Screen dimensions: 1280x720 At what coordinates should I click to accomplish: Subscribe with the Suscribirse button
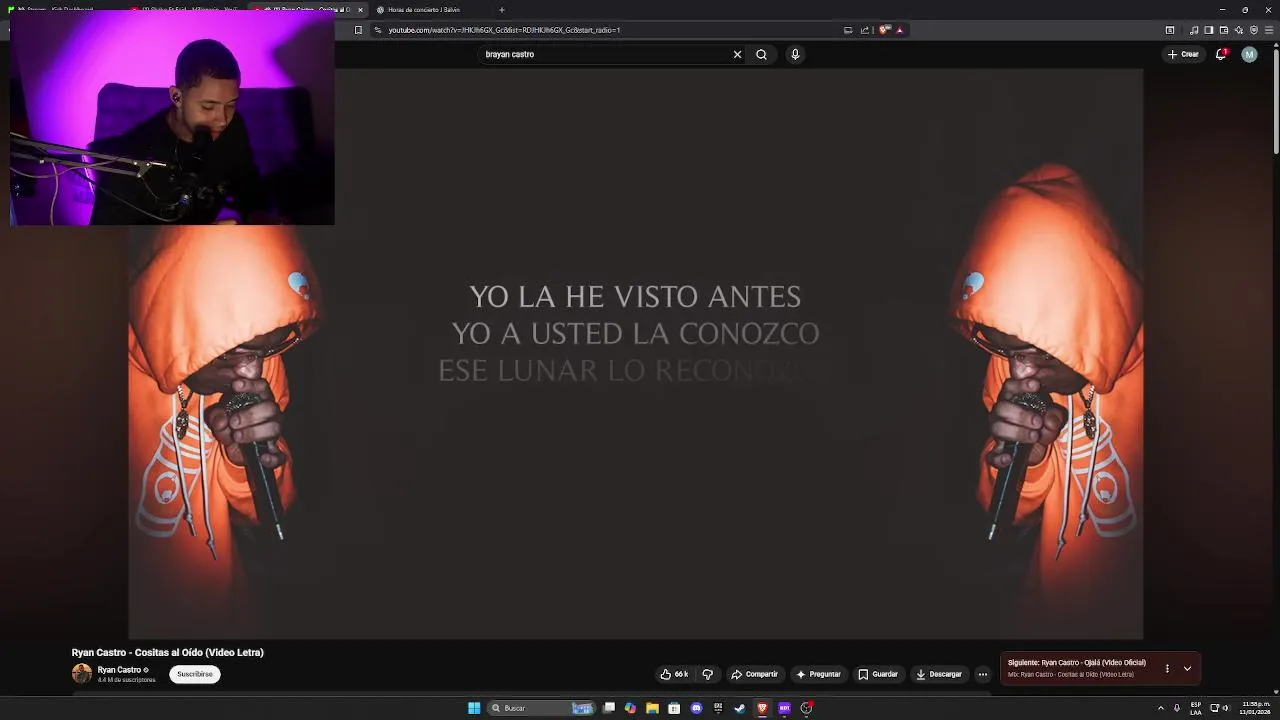tap(195, 674)
